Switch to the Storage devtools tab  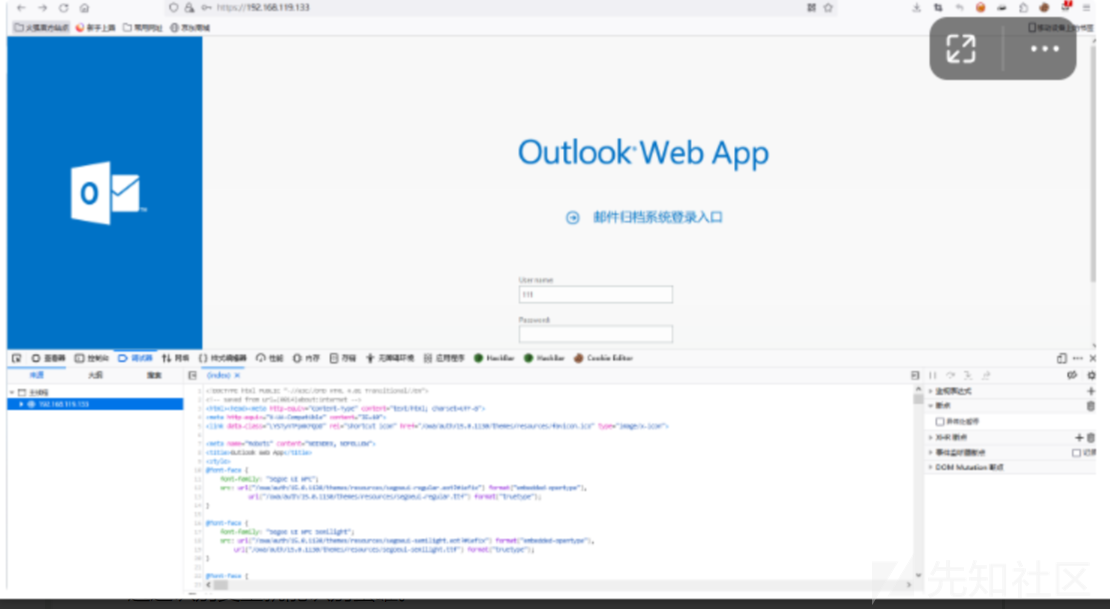coord(343,358)
